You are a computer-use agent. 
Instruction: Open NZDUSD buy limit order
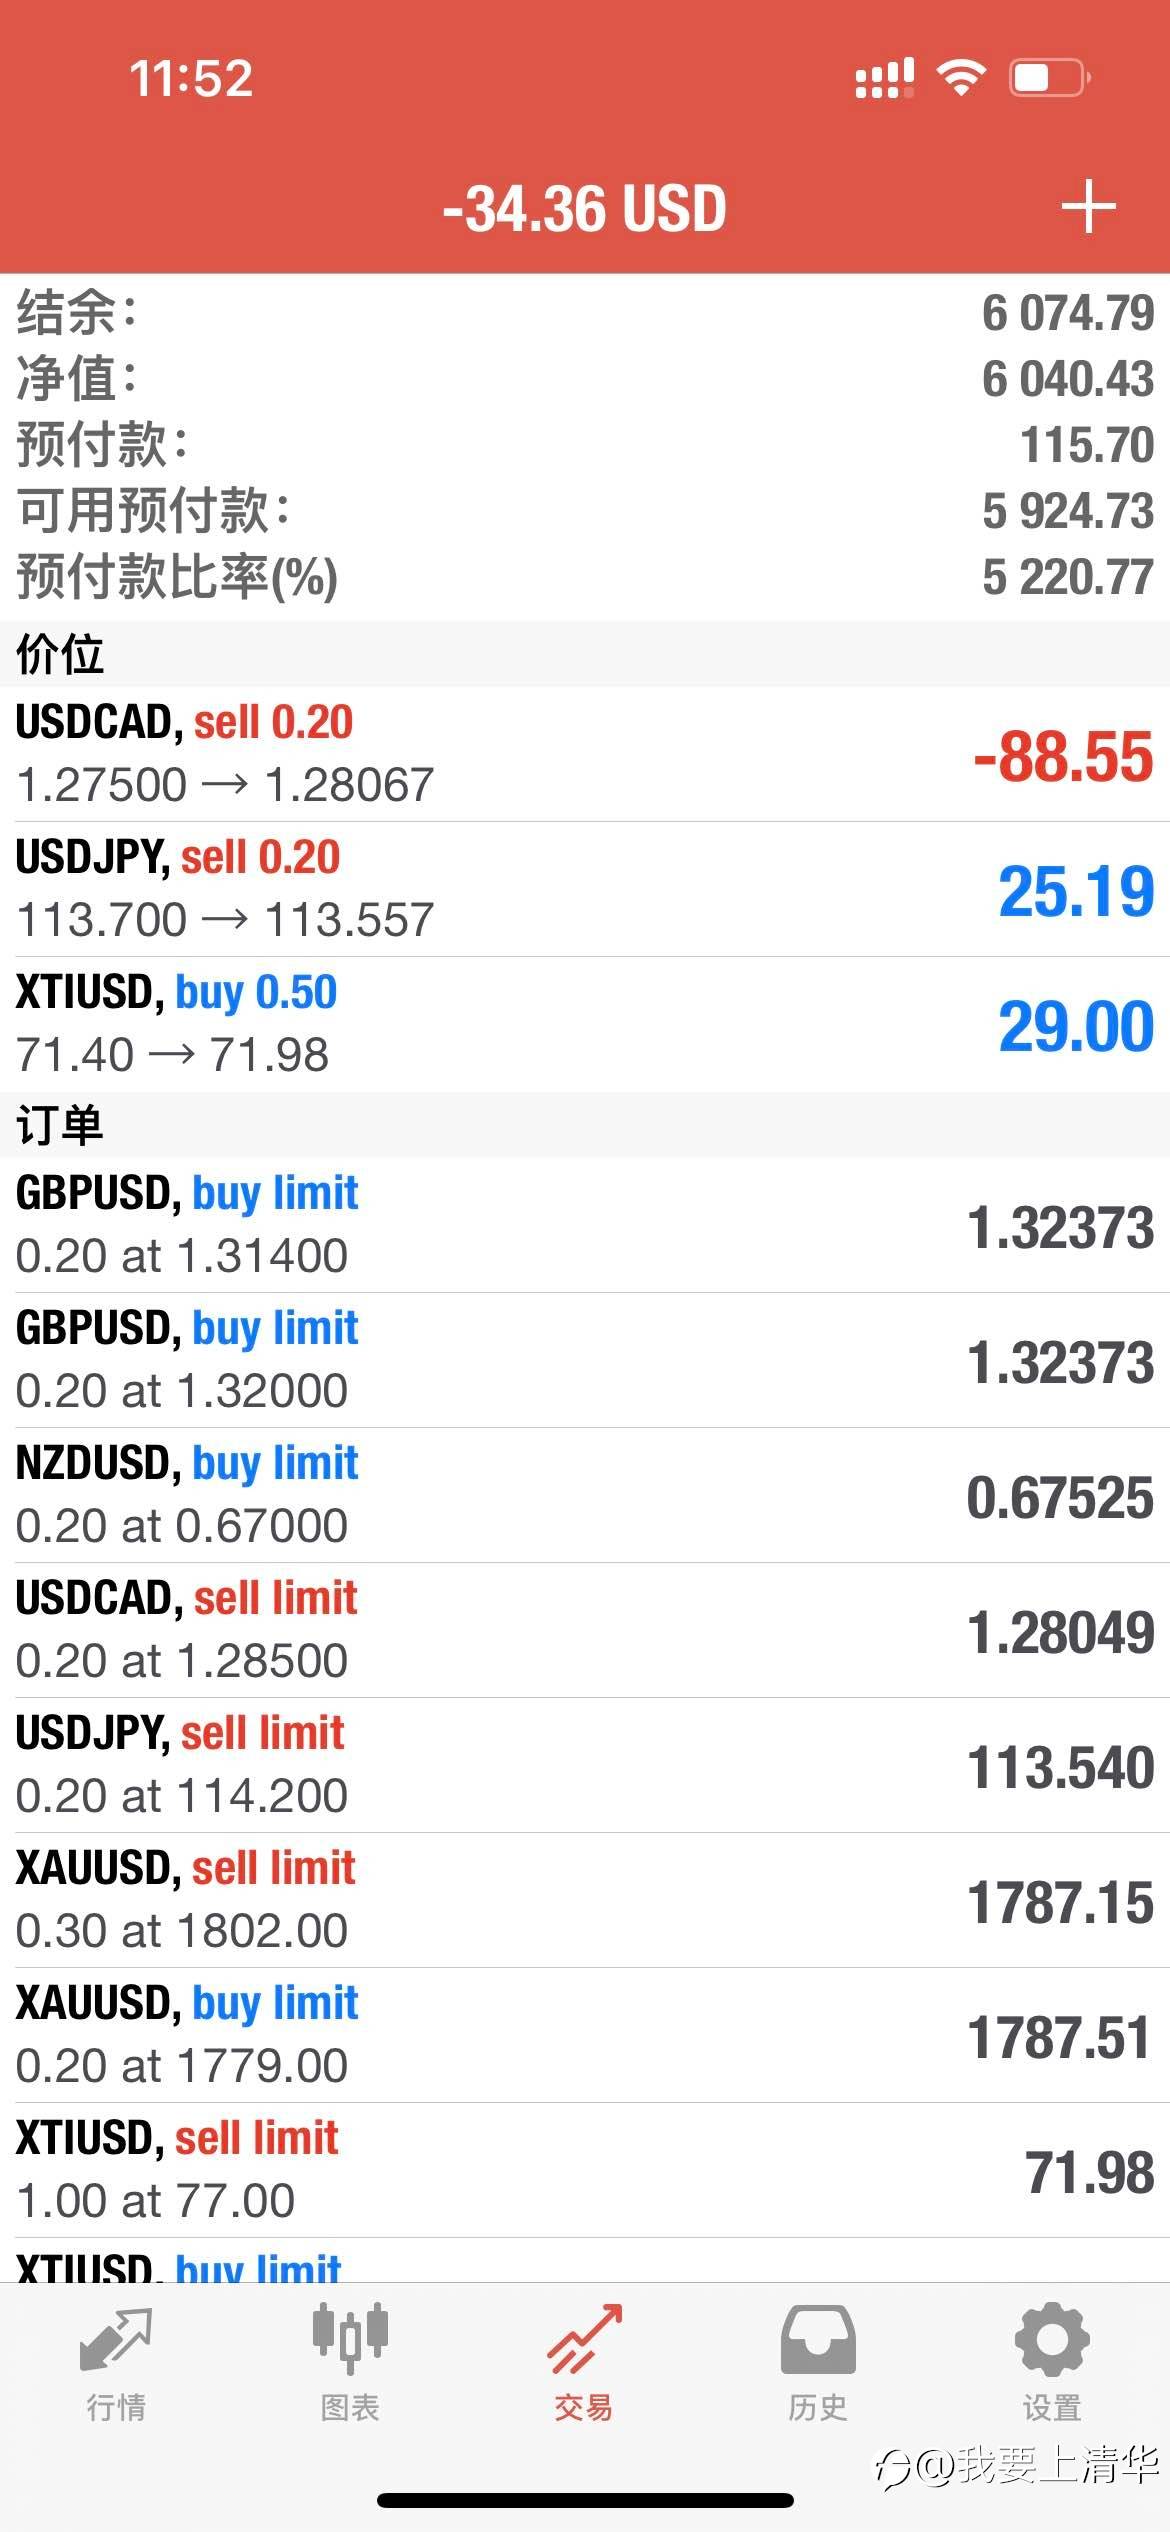point(585,1495)
